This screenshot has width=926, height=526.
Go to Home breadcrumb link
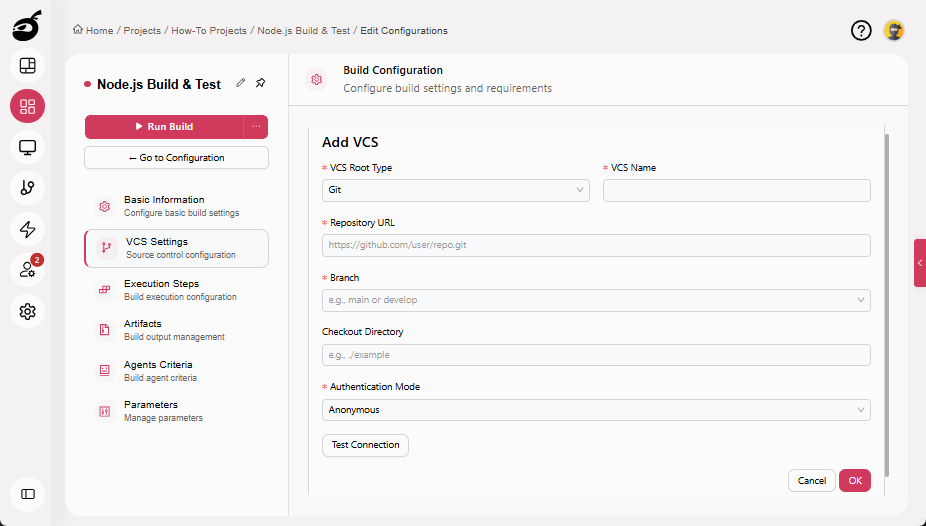pyautogui.click(x=99, y=30)
